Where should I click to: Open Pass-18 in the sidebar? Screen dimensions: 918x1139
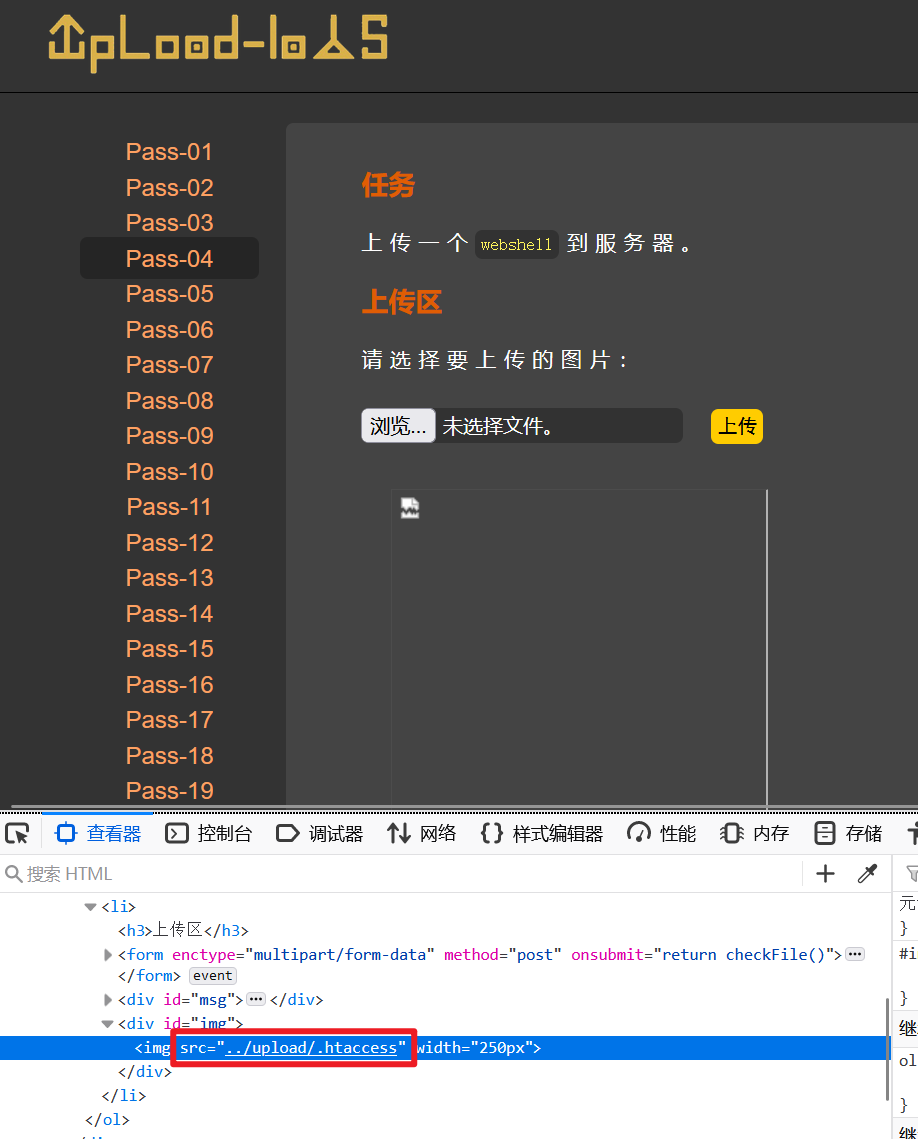(169, 755)
